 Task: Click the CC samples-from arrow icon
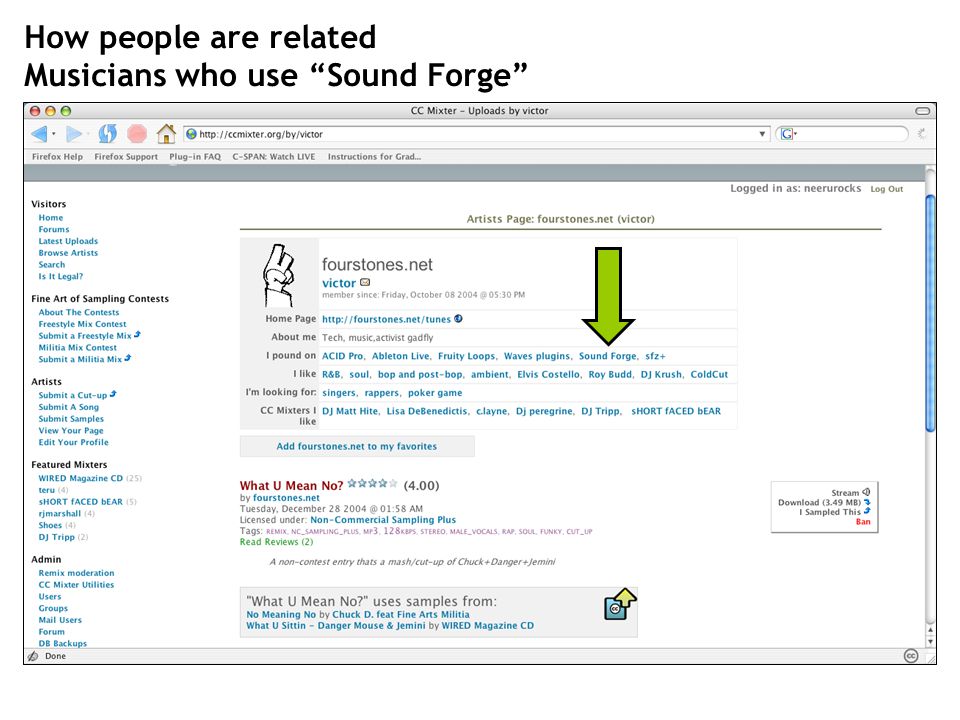(620, 604)
